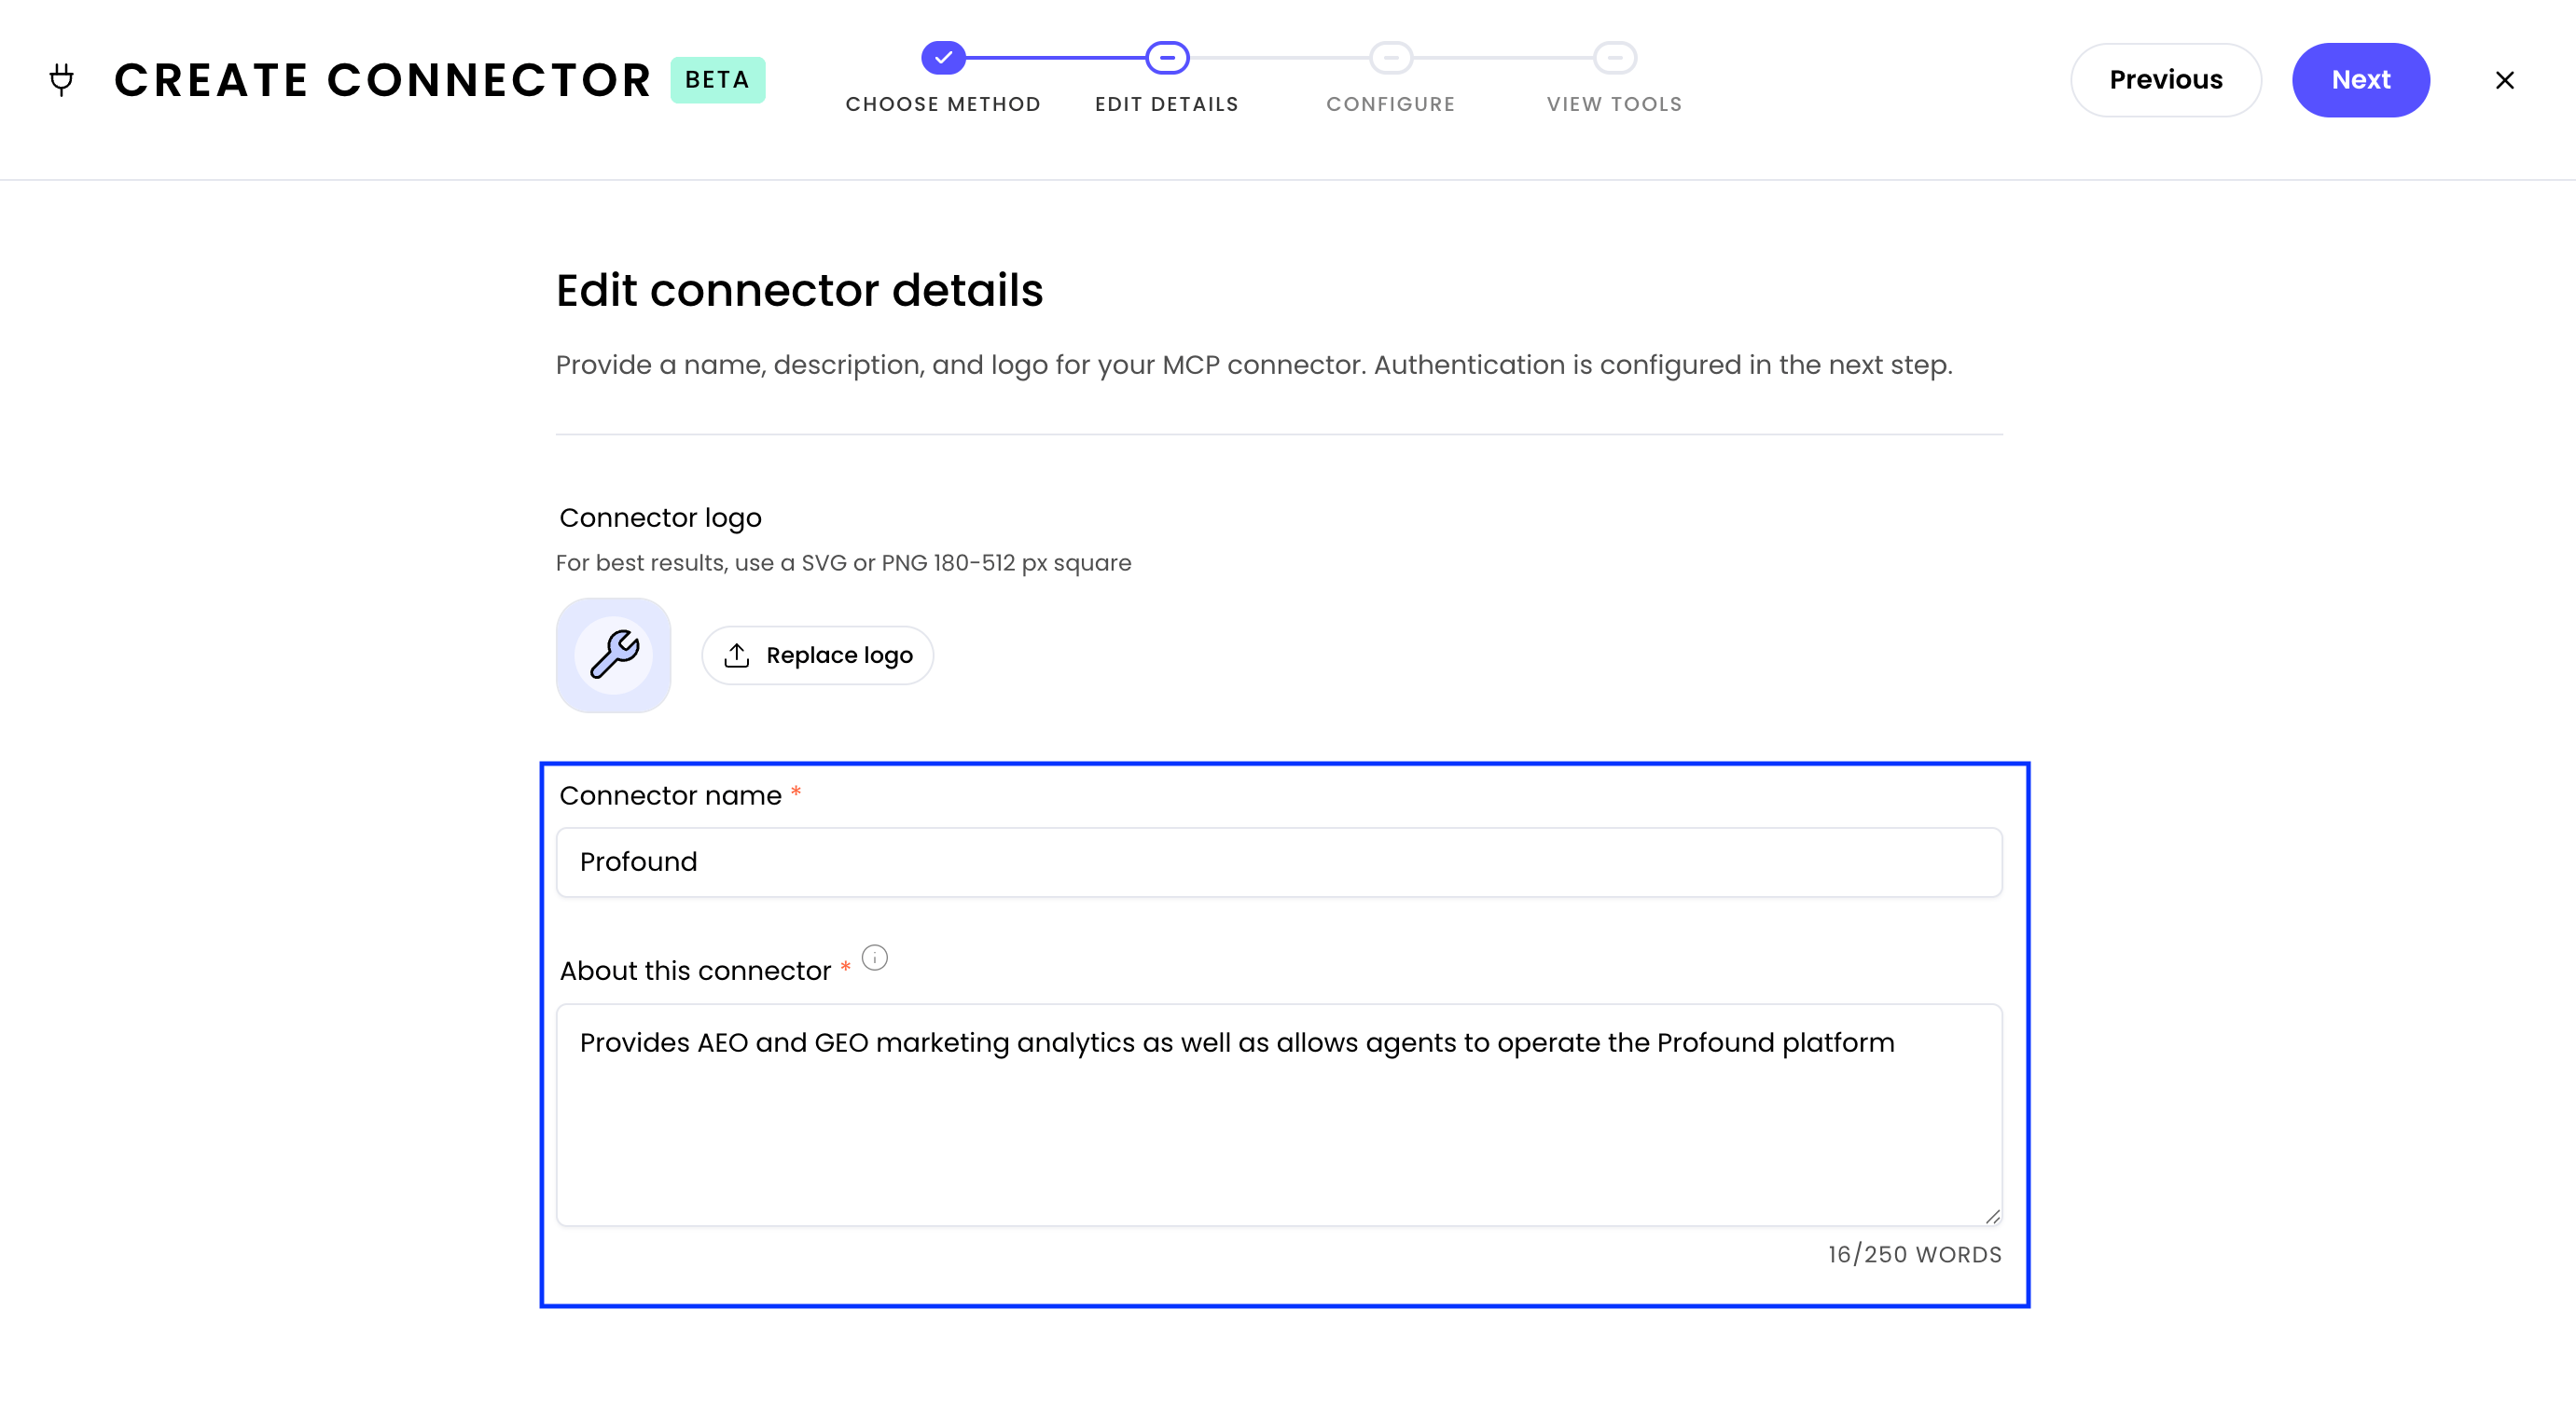Image resolution: width=2576 pixels, height=1406 pixels.
Task: Click the Connector logo label
Action: click(x=660, y=518)
